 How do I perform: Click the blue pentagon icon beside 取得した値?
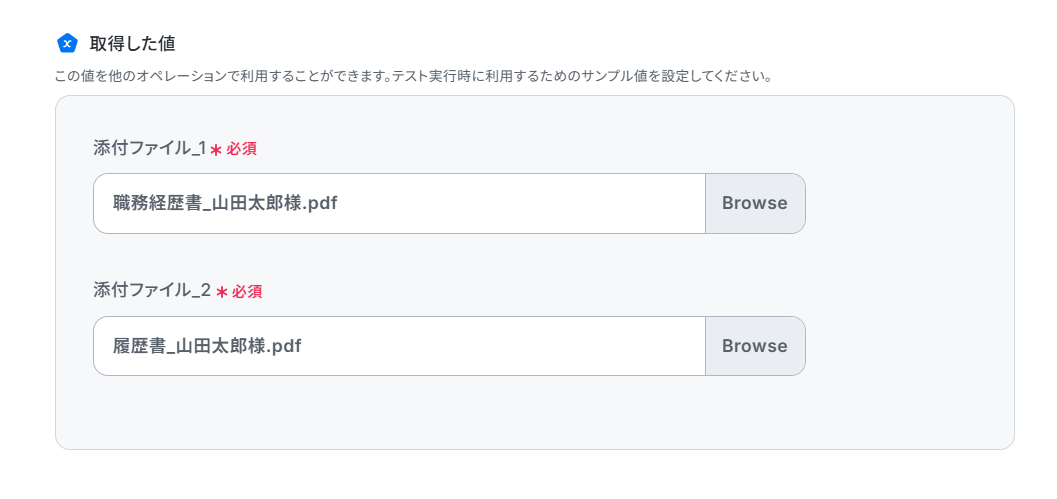[67, 44]
